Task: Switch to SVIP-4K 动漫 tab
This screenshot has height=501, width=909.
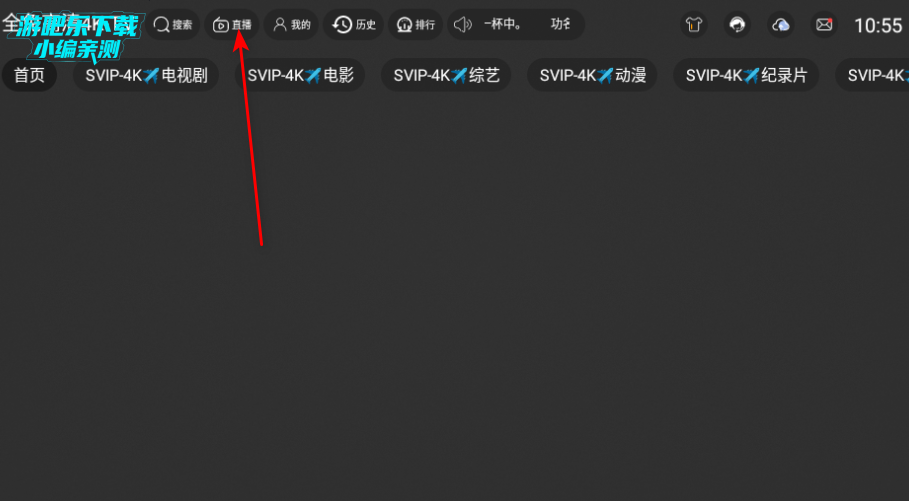Action: point(592,75)
